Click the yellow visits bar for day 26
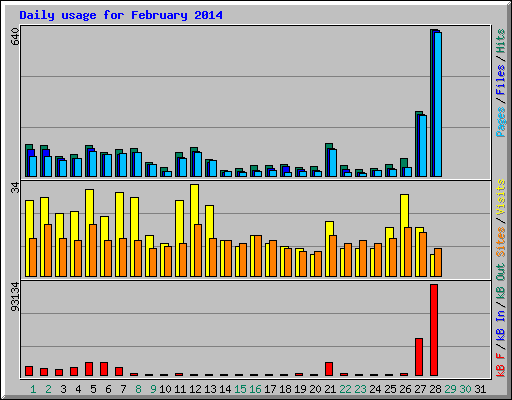 coord(403,235)
